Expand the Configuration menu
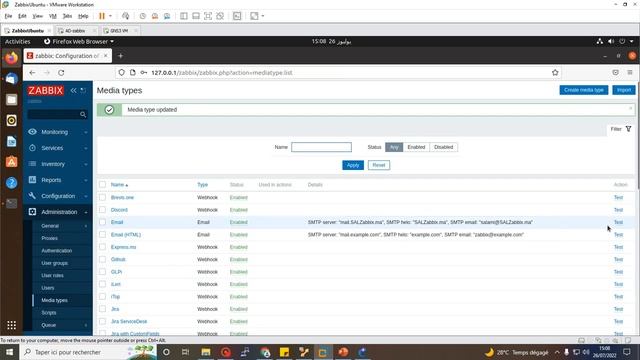The height and width of the screenshot is (360, 640). [58, 196]
